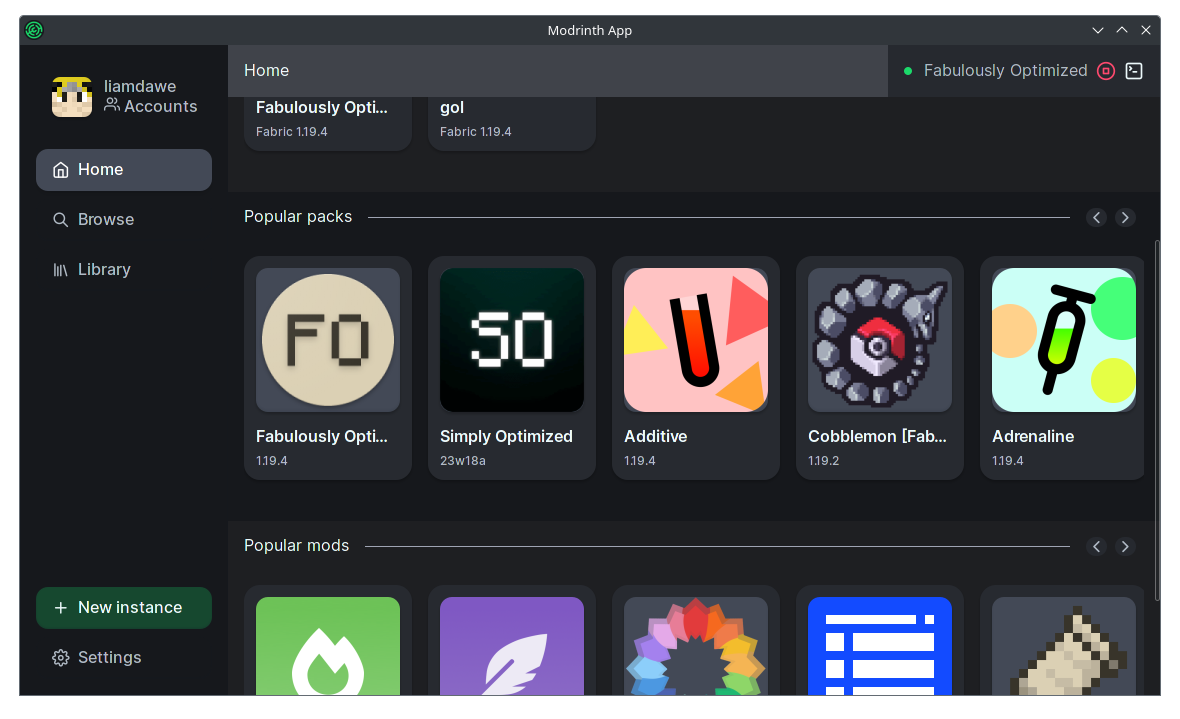
Task: Open the Adrenaline syringe pack icon
Action: (1064, 340)
